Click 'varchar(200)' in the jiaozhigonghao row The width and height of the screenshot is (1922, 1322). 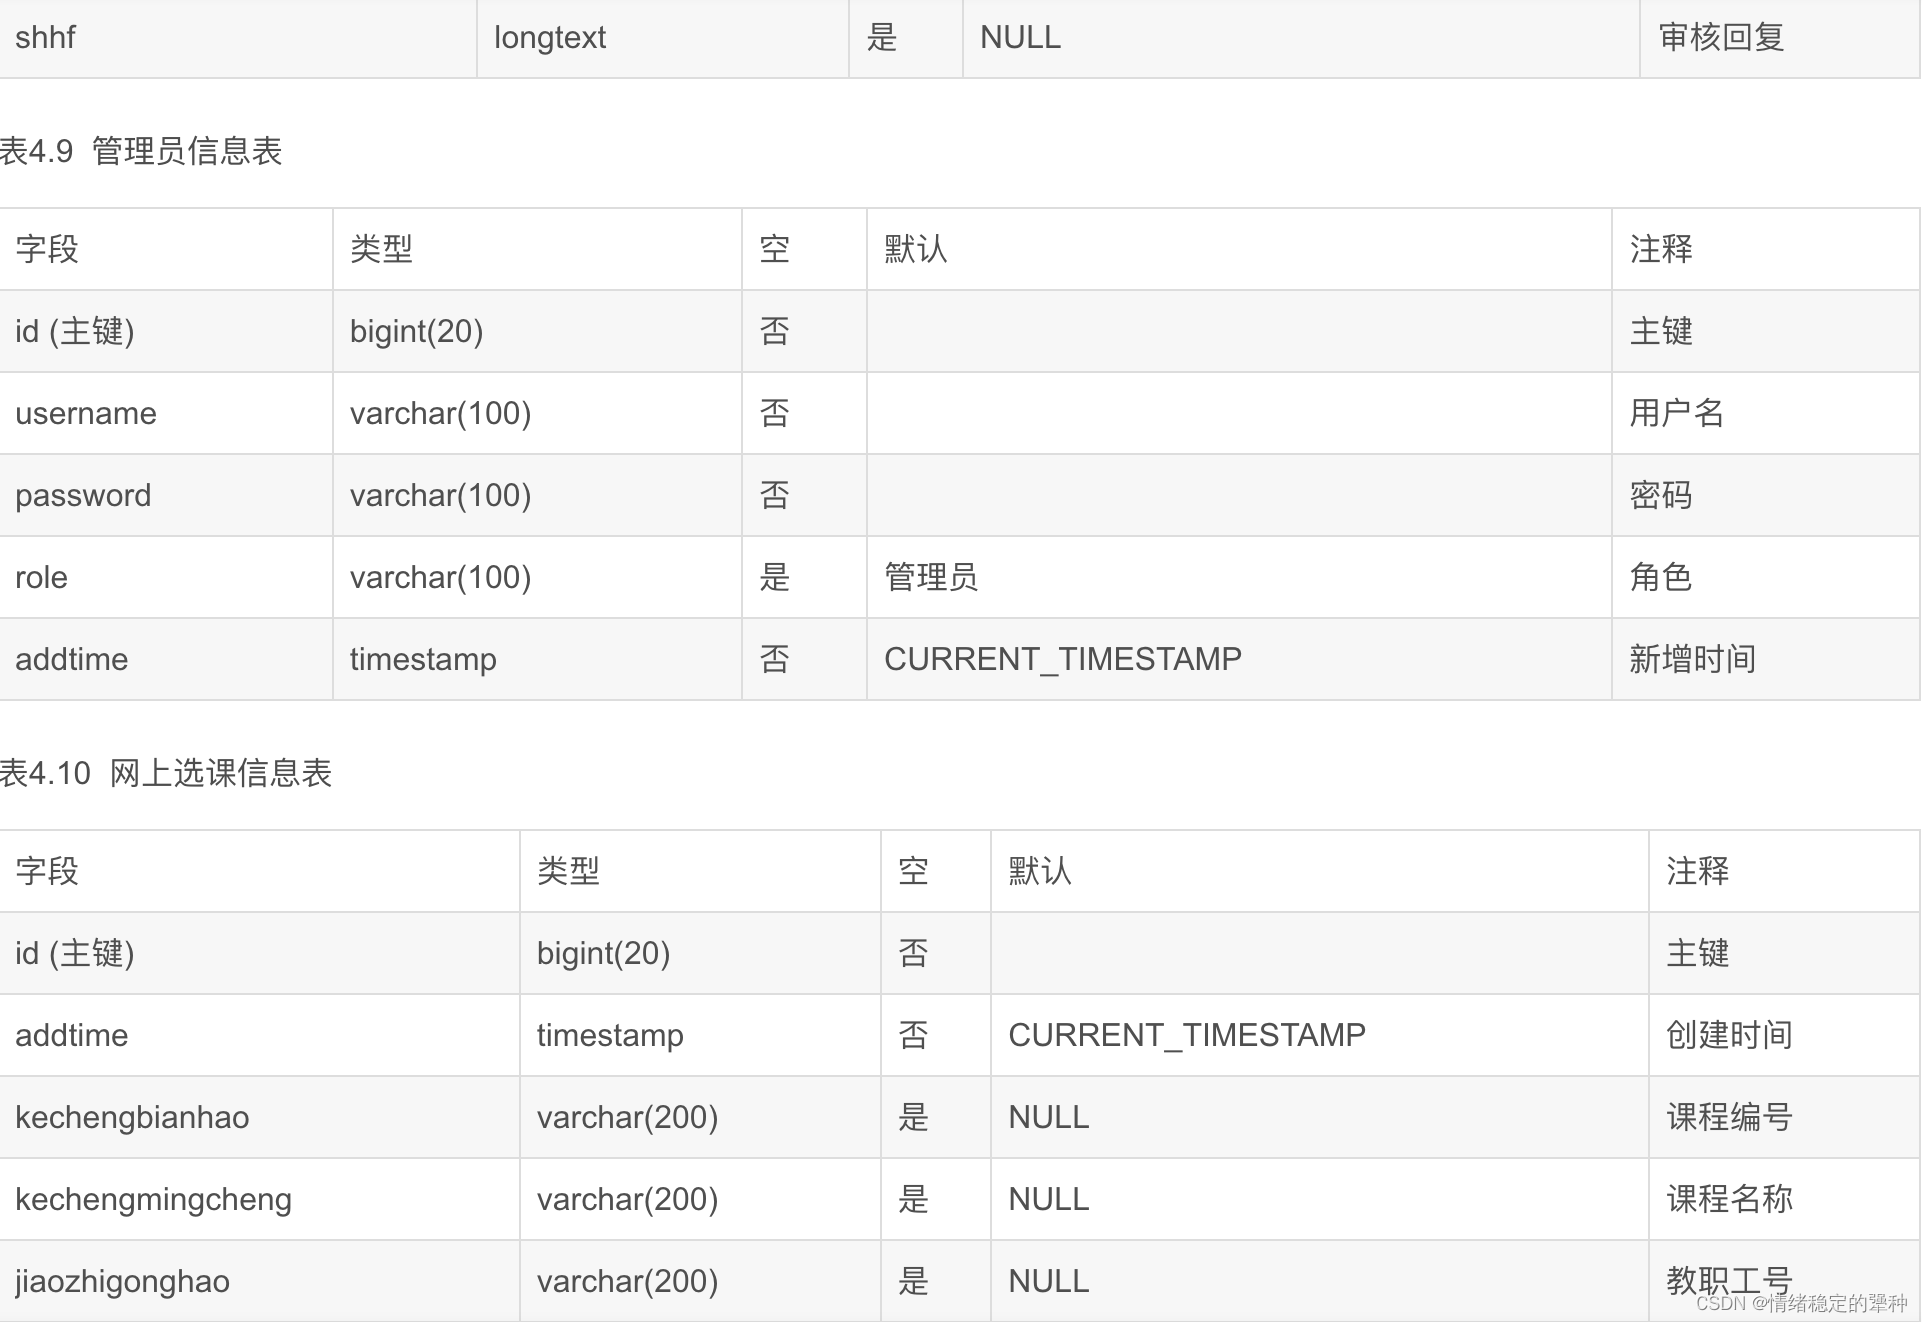click(x=627, y=1281)
